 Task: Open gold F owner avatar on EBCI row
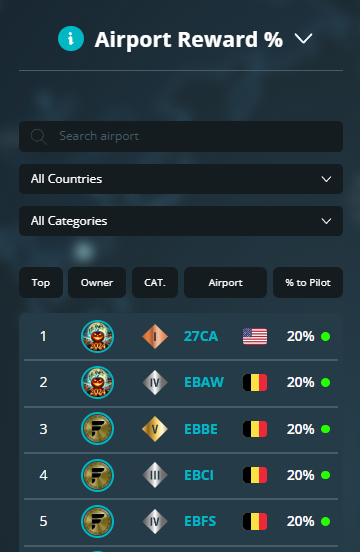pos(97,475)
